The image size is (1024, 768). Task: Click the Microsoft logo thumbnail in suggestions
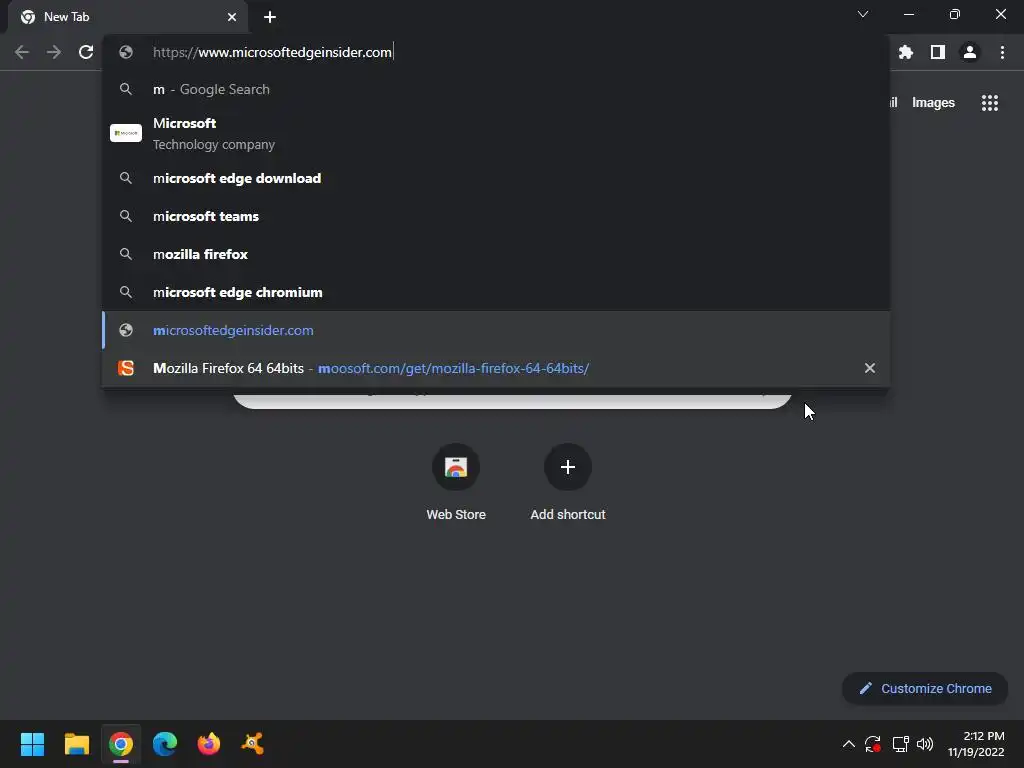126,133
